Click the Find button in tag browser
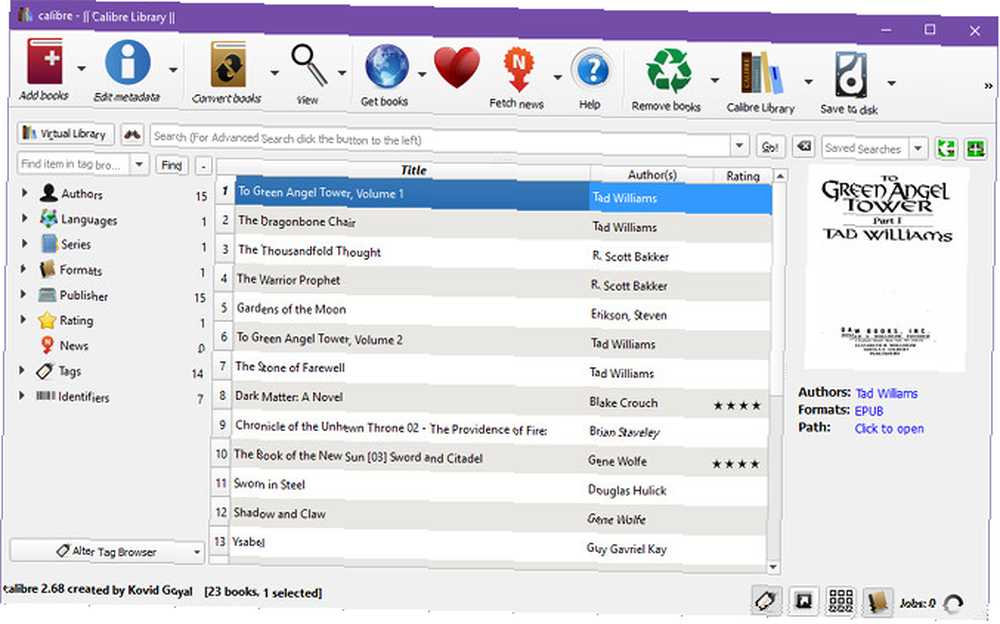Viewport: 1000px width, 624px height. tap(172, 165)
